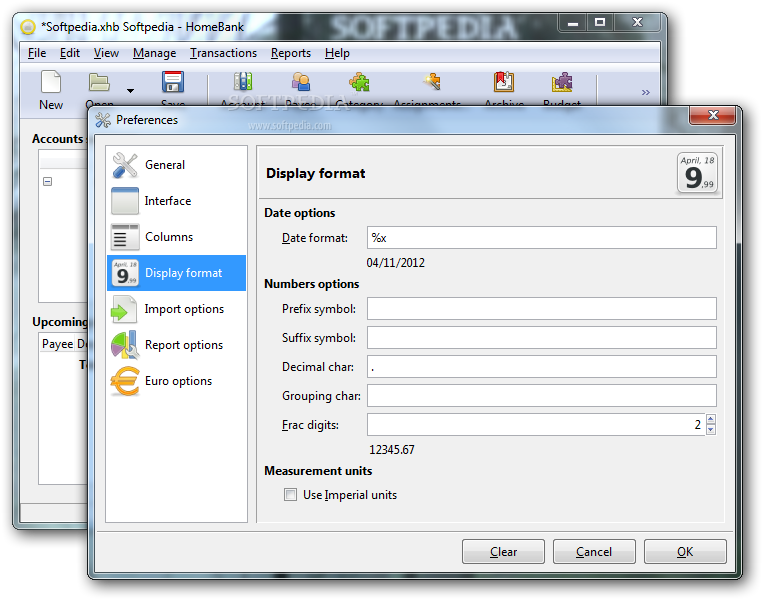Collapse the accounts tree minus expander
The height and width of the screenshot is (600, 763).
coord(47,182)
